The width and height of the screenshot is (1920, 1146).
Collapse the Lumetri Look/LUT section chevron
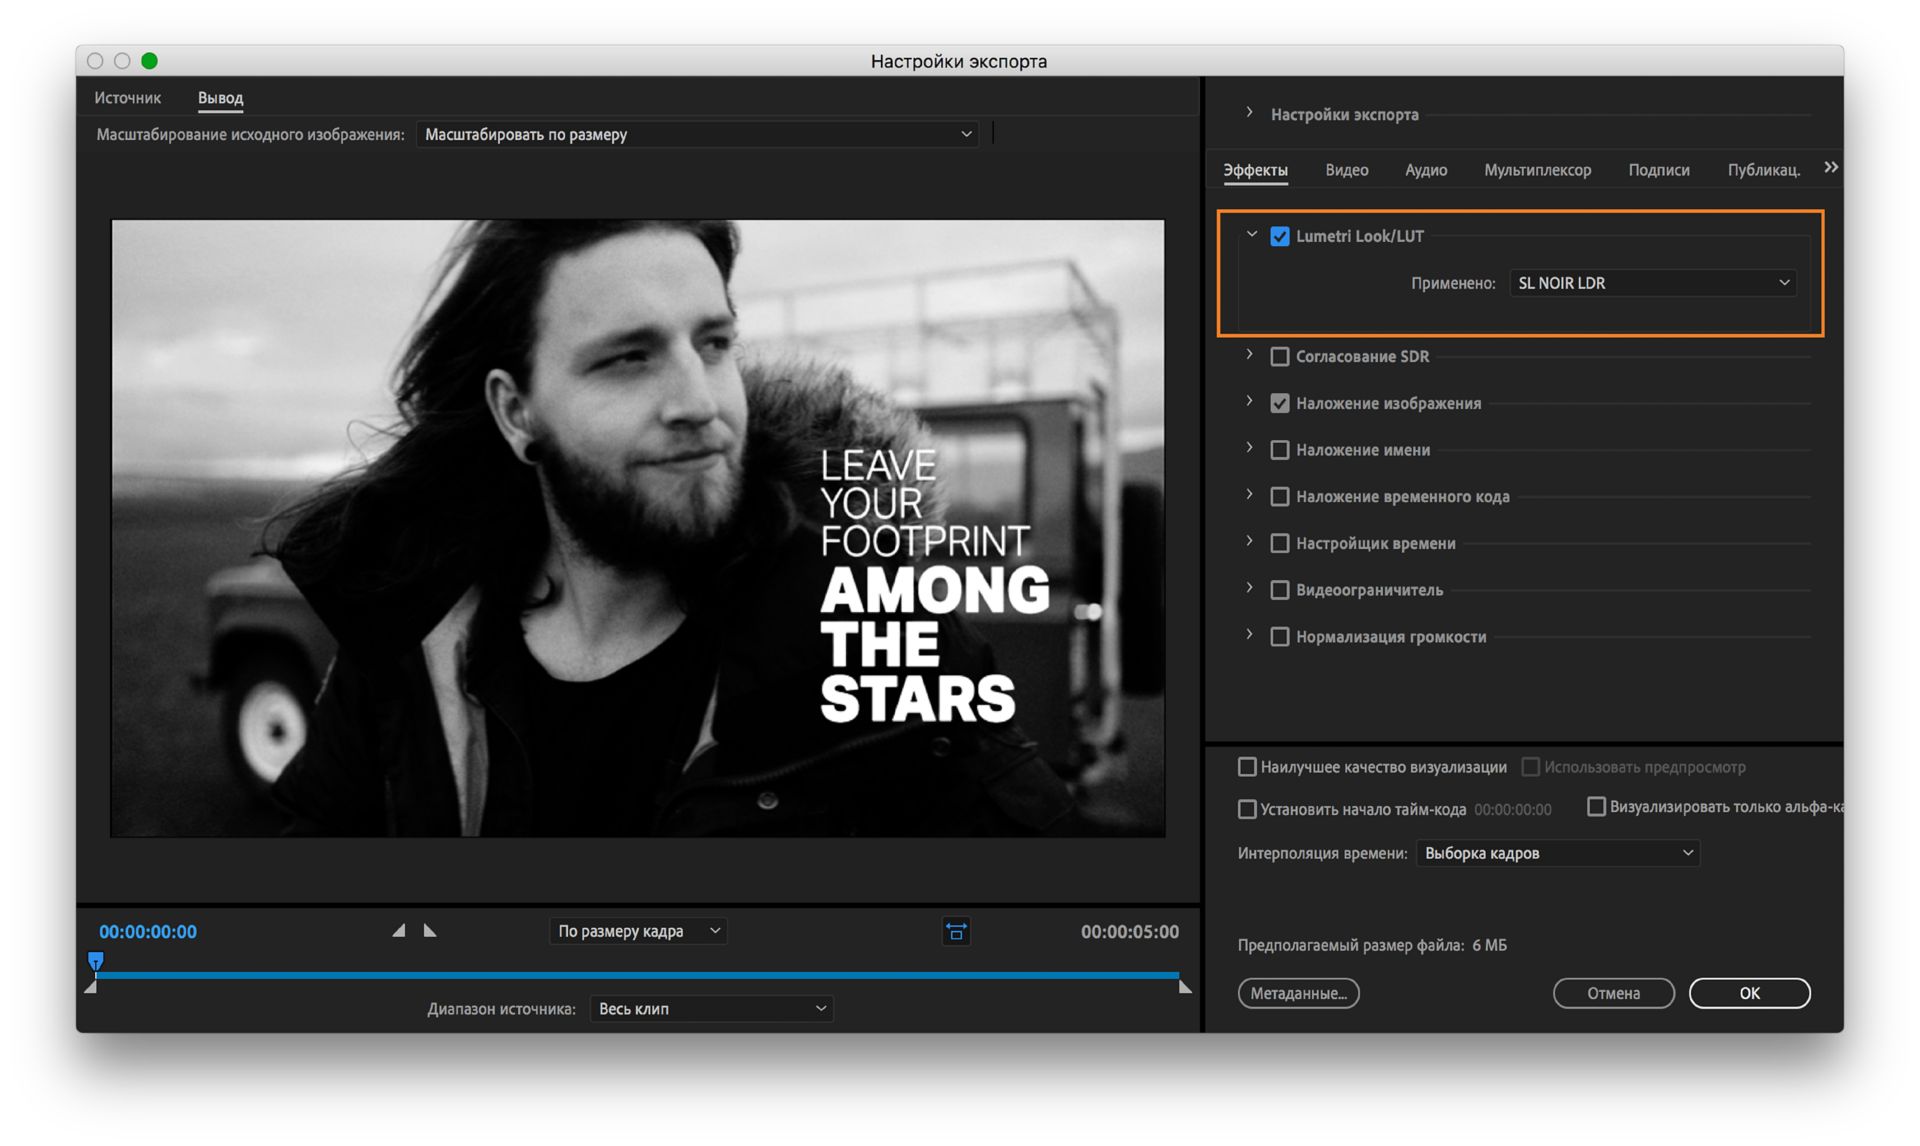pos(1251,235)
